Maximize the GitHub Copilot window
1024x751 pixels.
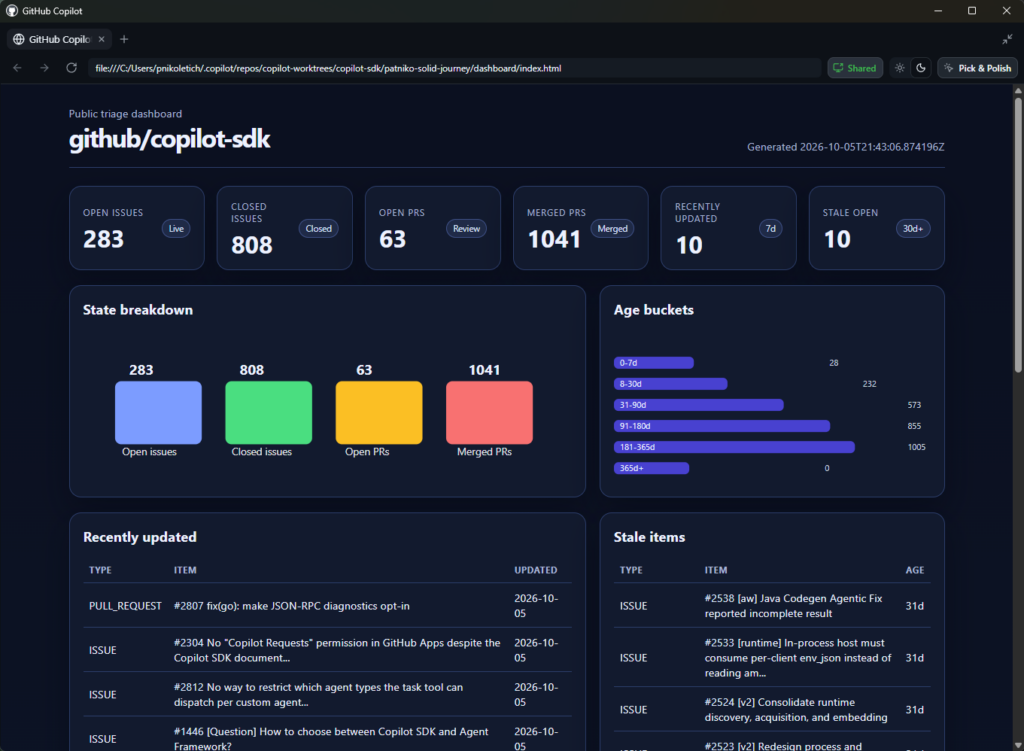point(972,11)
